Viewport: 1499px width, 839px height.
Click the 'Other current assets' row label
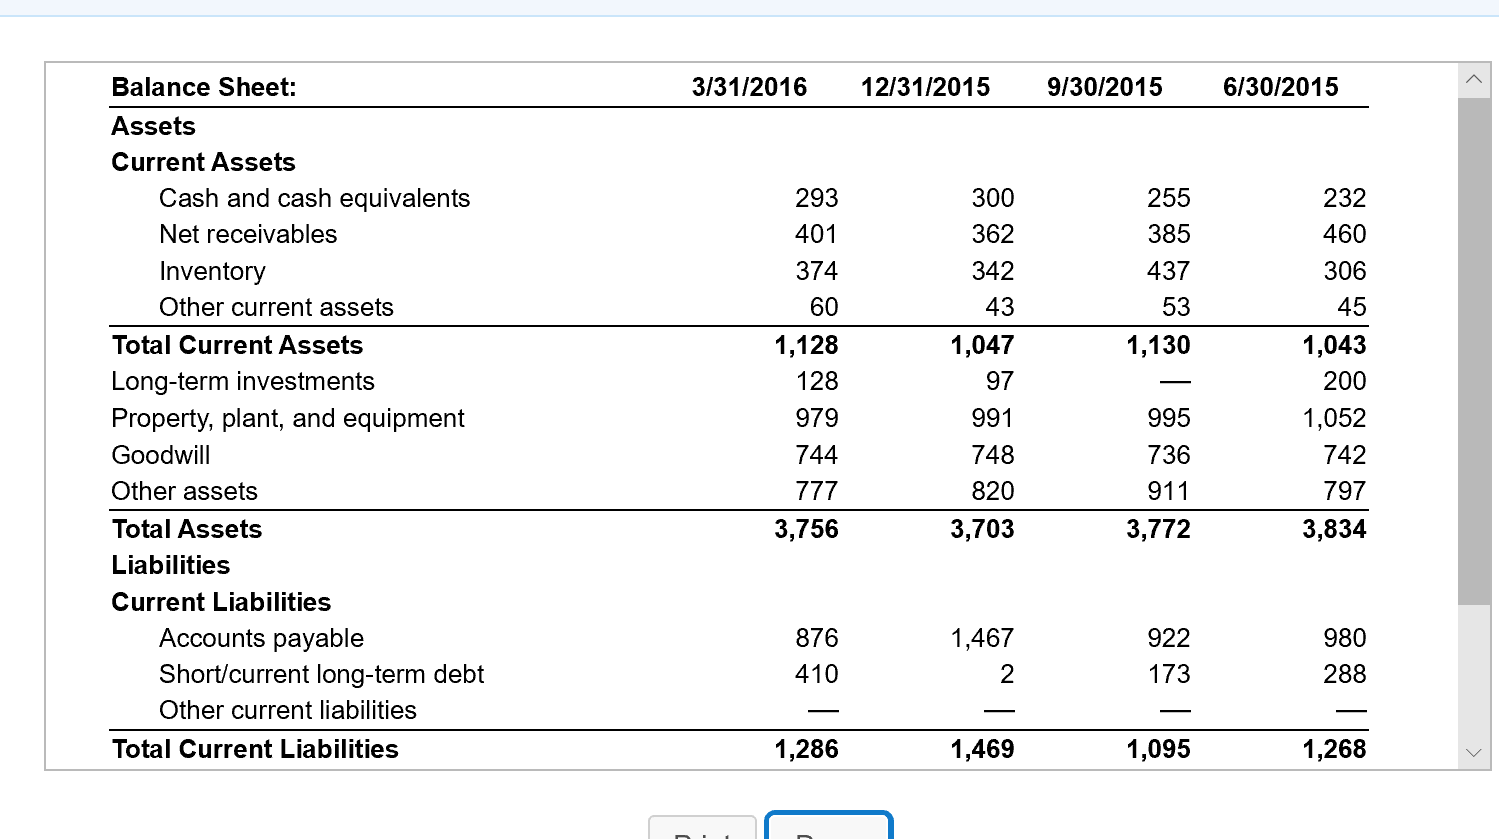pos(276,307)
